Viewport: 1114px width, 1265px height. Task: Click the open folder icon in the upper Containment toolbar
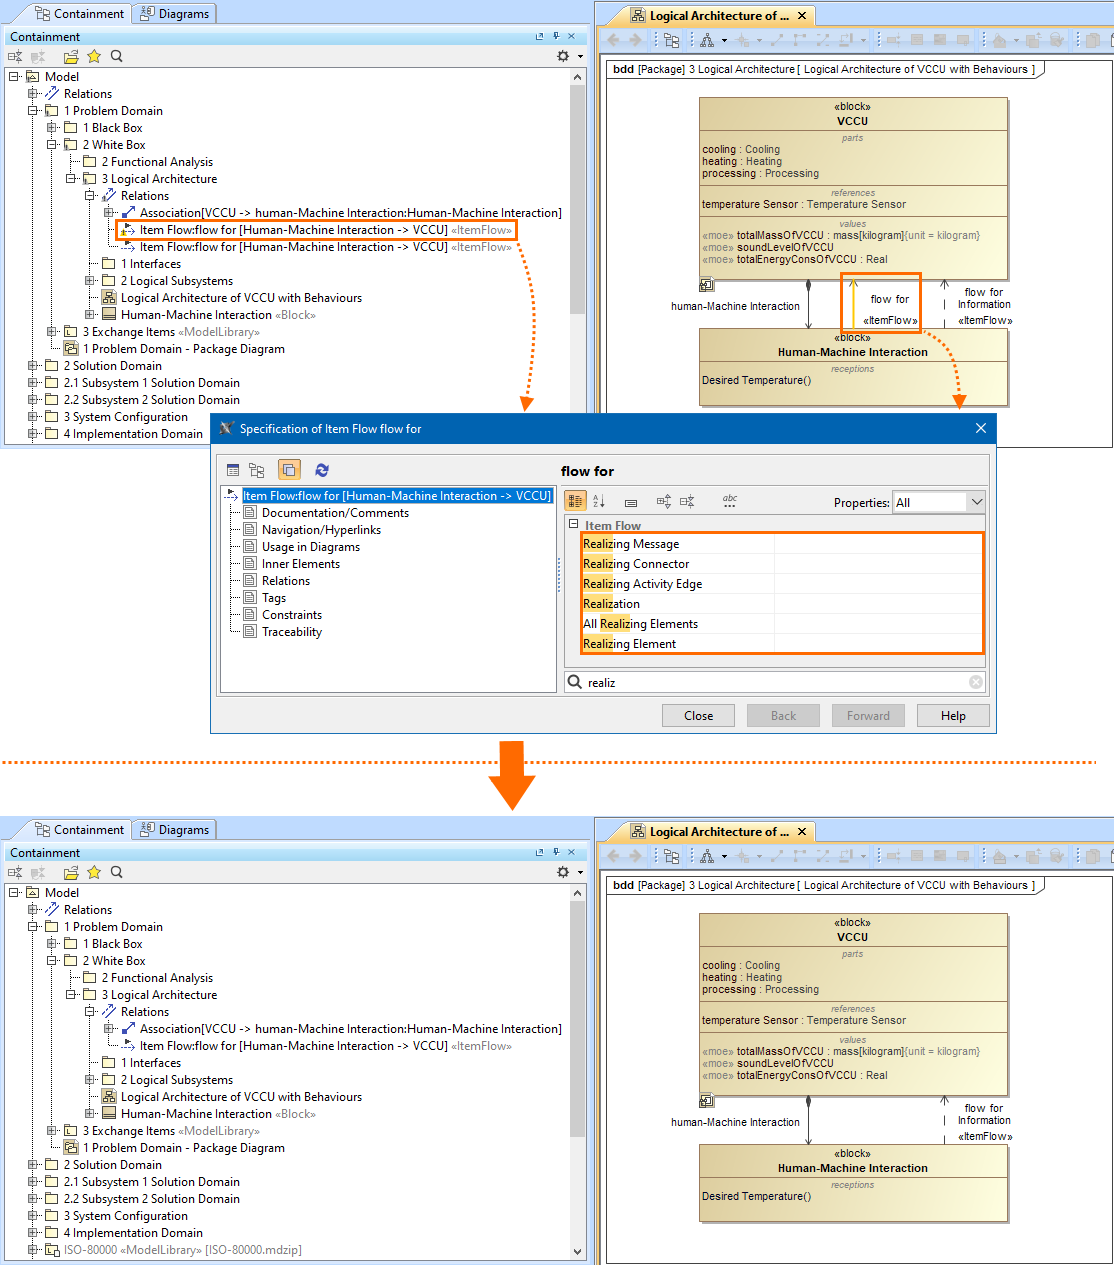[71, 57]
